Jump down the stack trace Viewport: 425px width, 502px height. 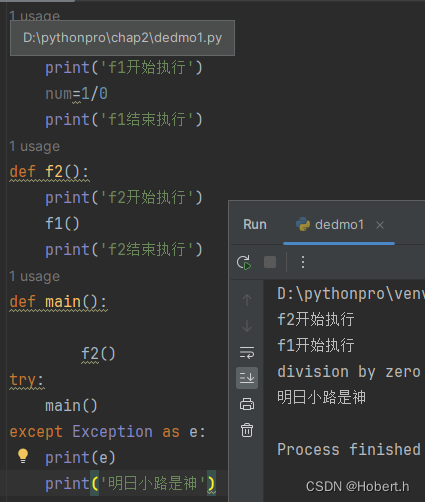(247, 326)
